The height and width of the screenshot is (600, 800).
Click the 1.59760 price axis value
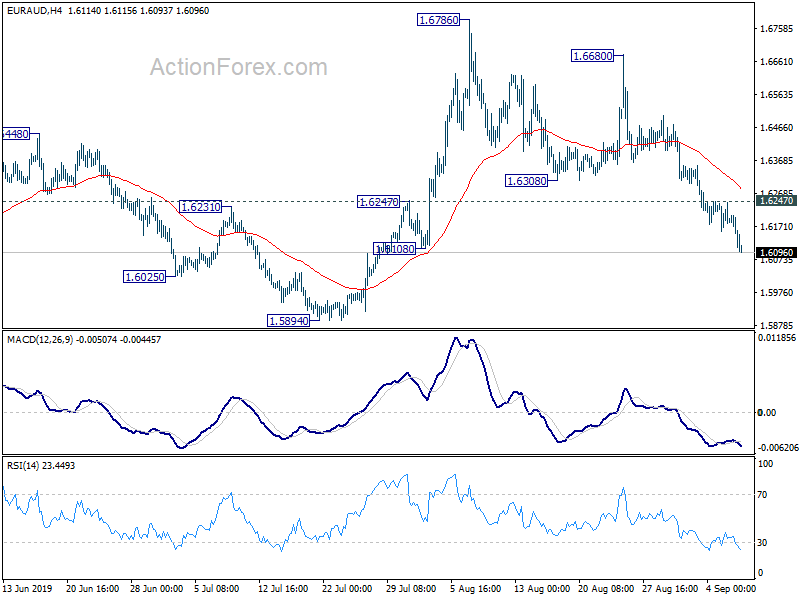pyautogui.click(x=777, y=293)
